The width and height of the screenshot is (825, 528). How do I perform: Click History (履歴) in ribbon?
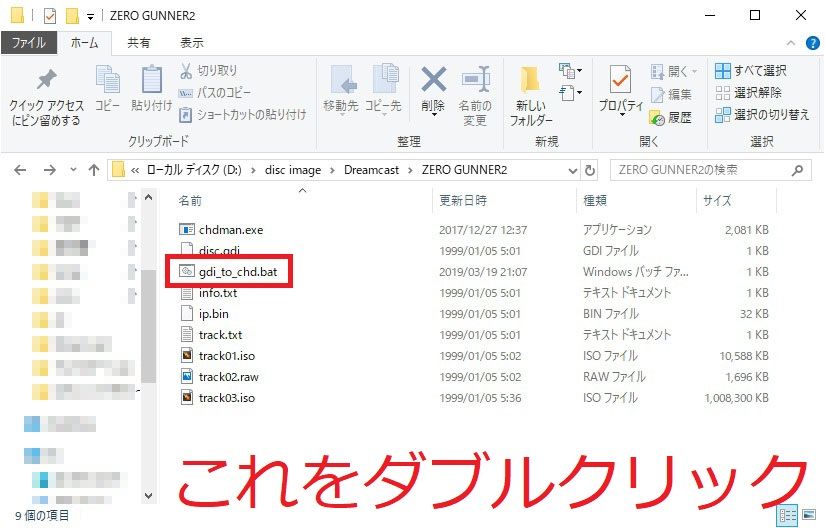pos(671,117)
